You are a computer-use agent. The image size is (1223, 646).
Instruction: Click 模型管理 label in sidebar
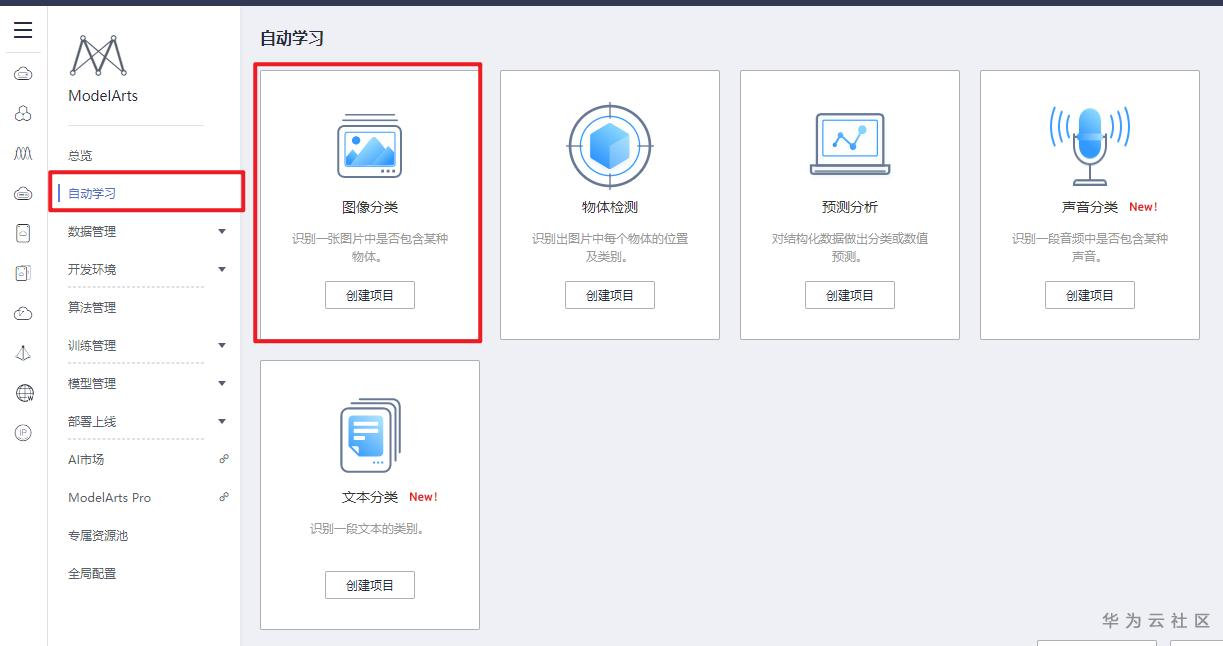[x=92, y=383]
